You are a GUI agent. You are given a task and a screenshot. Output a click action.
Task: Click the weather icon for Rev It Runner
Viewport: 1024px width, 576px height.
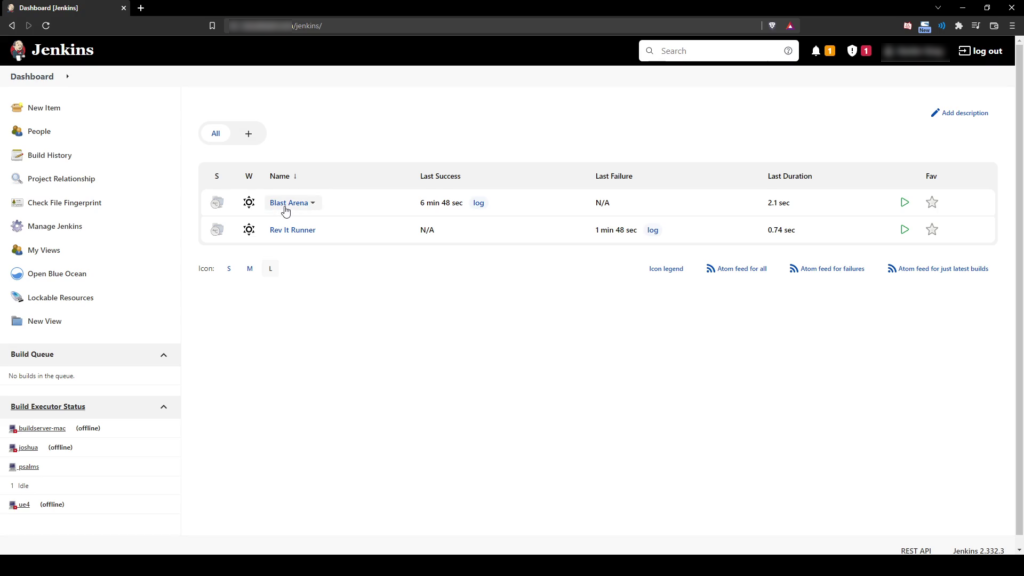[x=249, y=230]
